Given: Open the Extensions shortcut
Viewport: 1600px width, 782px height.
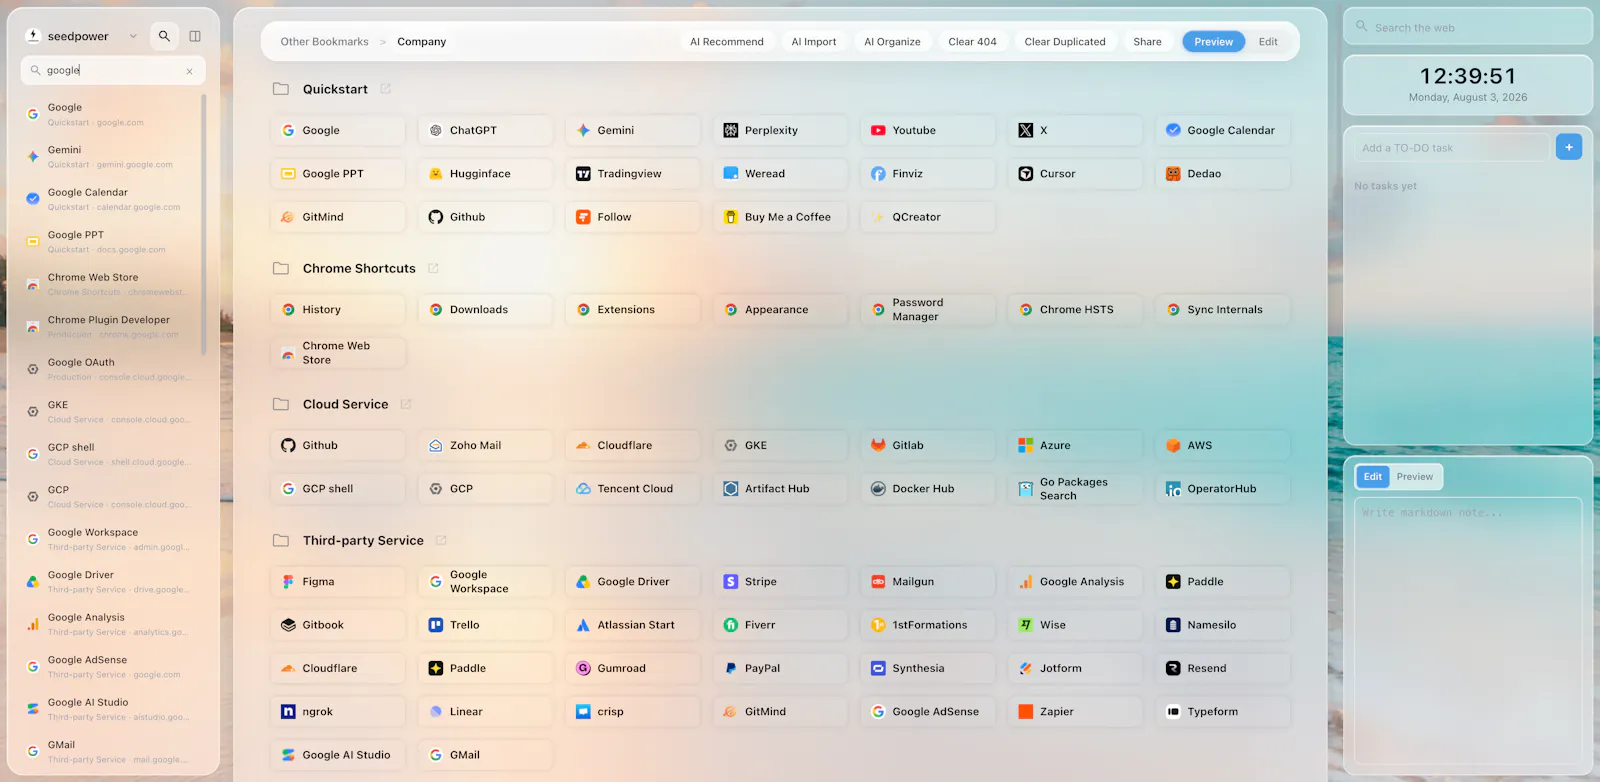Looking at the screenshot, I should tap(633, 310).
